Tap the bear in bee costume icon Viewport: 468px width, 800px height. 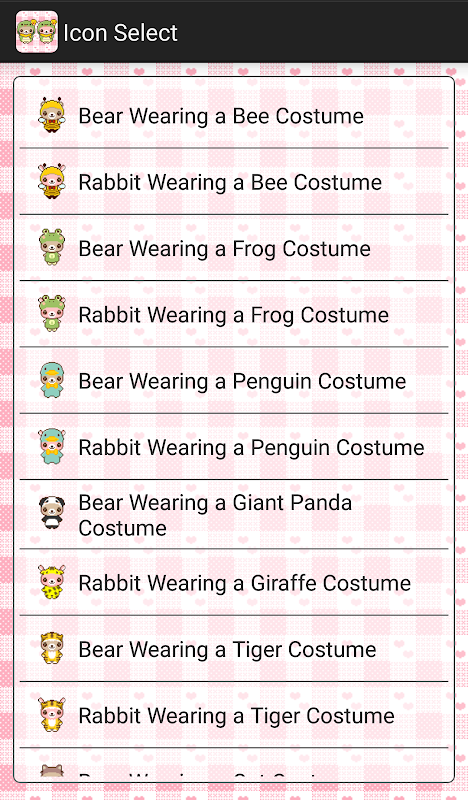[x=52, y=115]
